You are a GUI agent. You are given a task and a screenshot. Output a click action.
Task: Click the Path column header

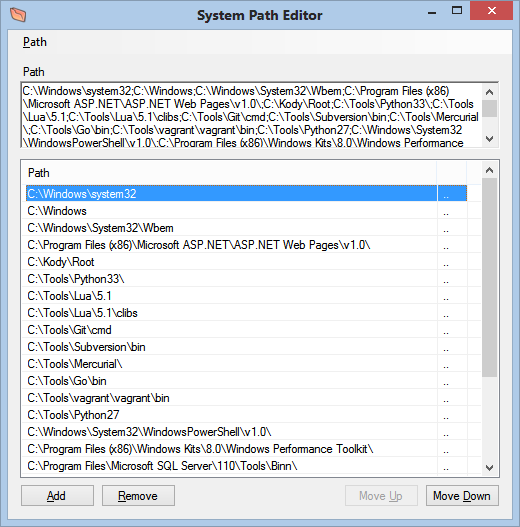pyautogui.click(x=229, y=173)
